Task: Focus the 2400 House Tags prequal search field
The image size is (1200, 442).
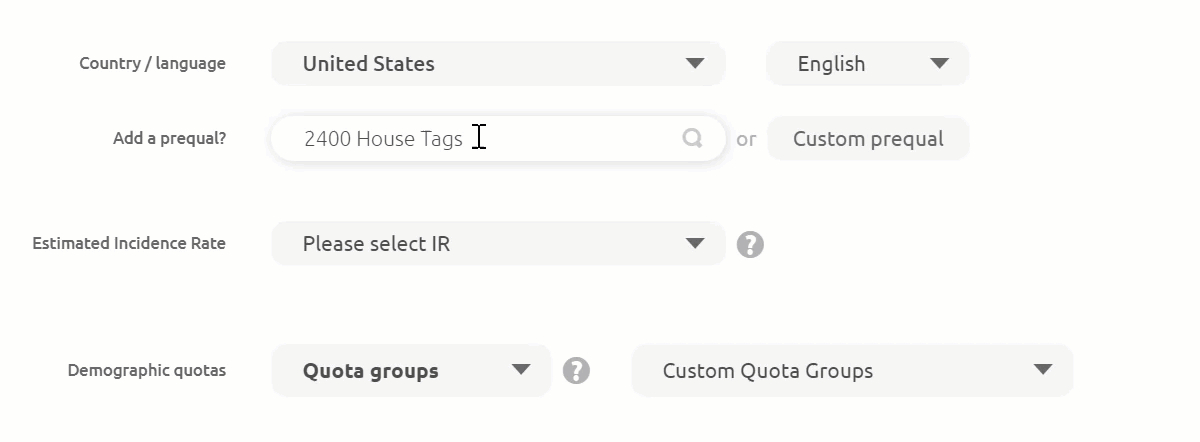Action: (x=498, y=138)
